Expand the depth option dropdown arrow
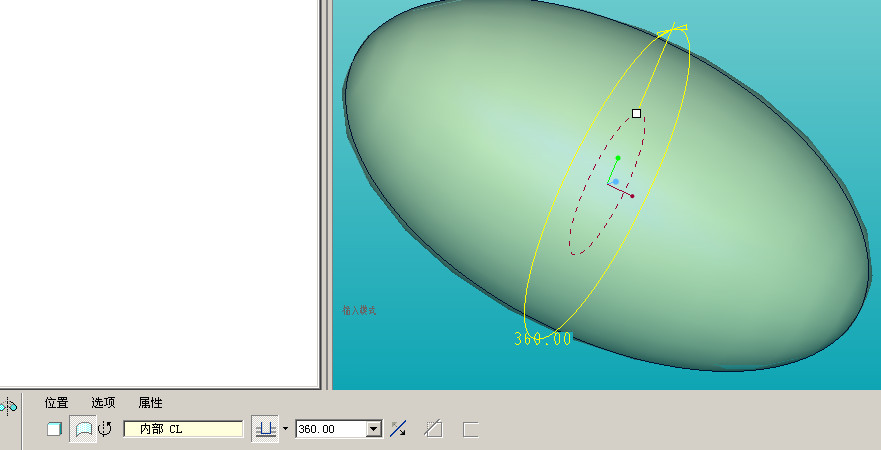This screenshot has height=450, width=881. tap(285, 429)
